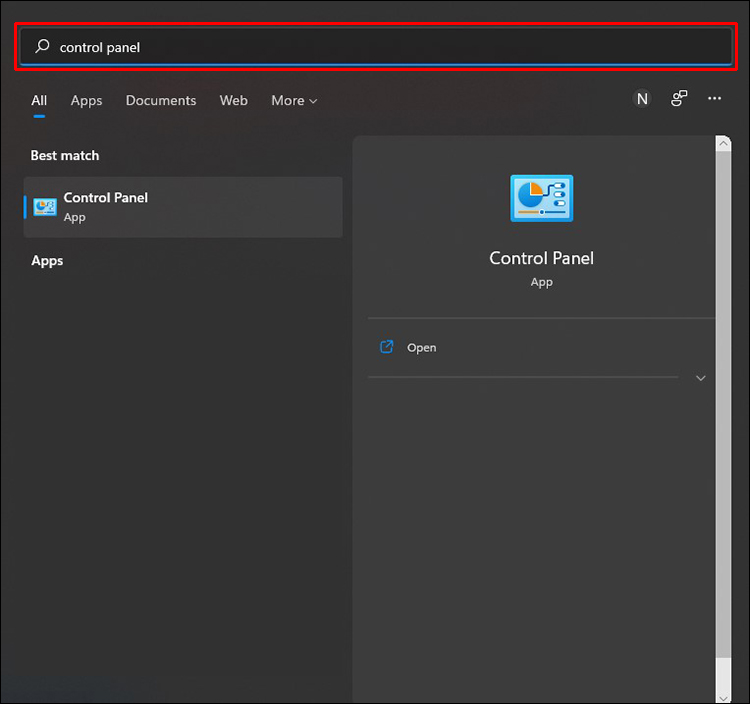Open the Web results tab
Screen dimensions: 750x704
click(233, 100)
